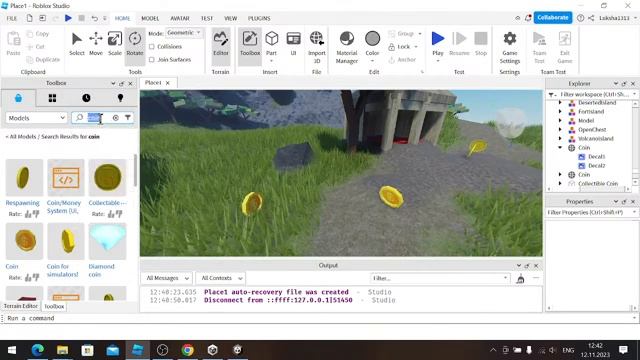Screen dimensions: 640x360
Task: Open Toolbox search filter options
Action: [128, 118]
